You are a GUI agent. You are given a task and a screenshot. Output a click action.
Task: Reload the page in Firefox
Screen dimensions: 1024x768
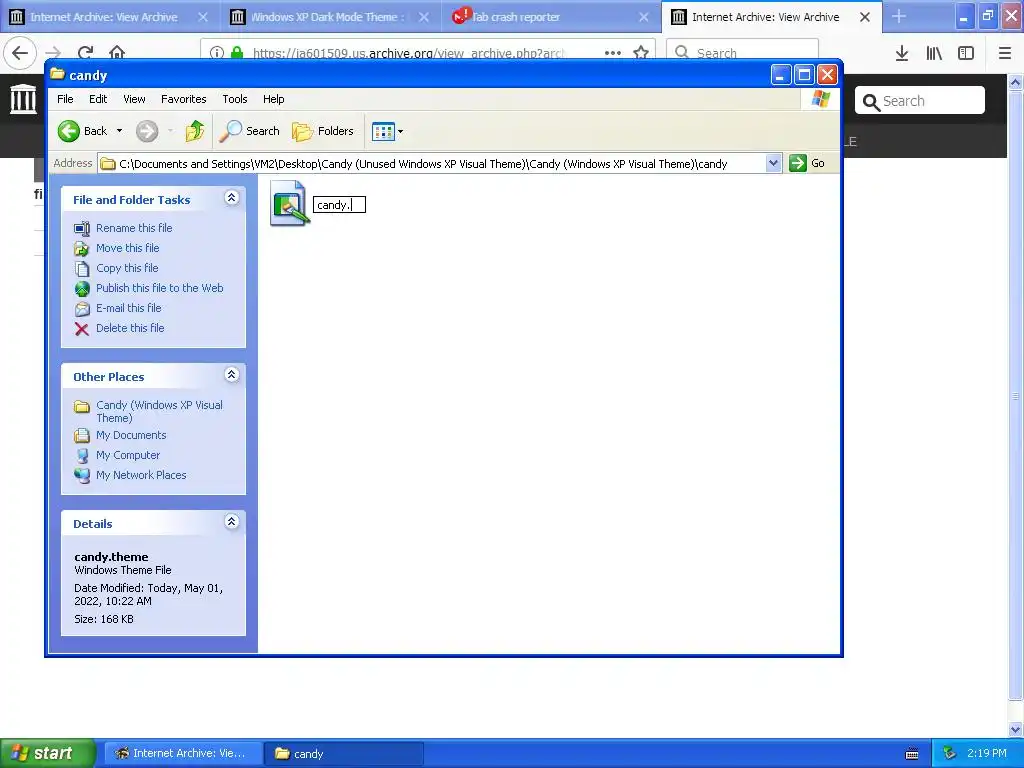85,53
